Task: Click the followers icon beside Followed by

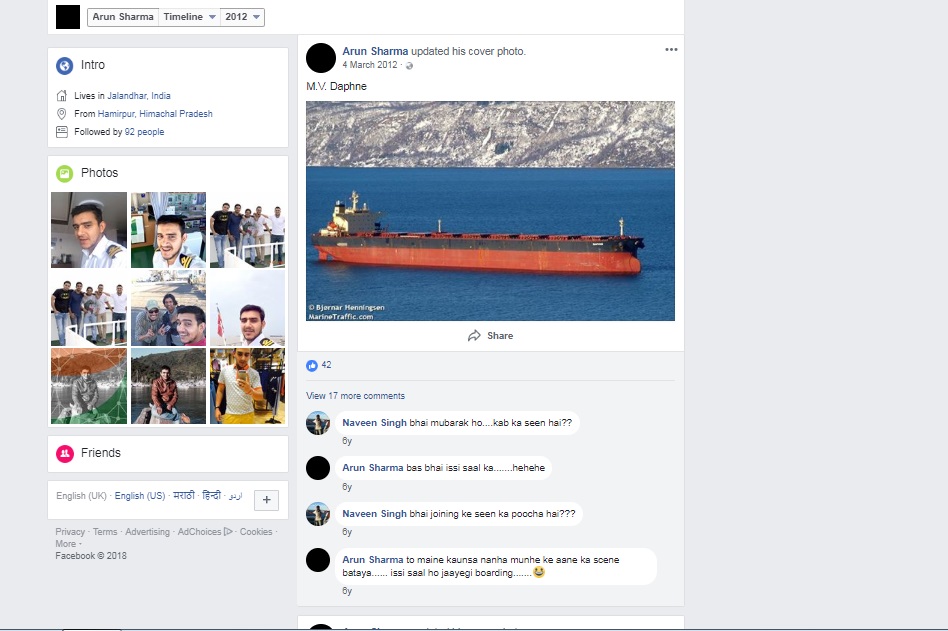Action: (x=62, y=132)
